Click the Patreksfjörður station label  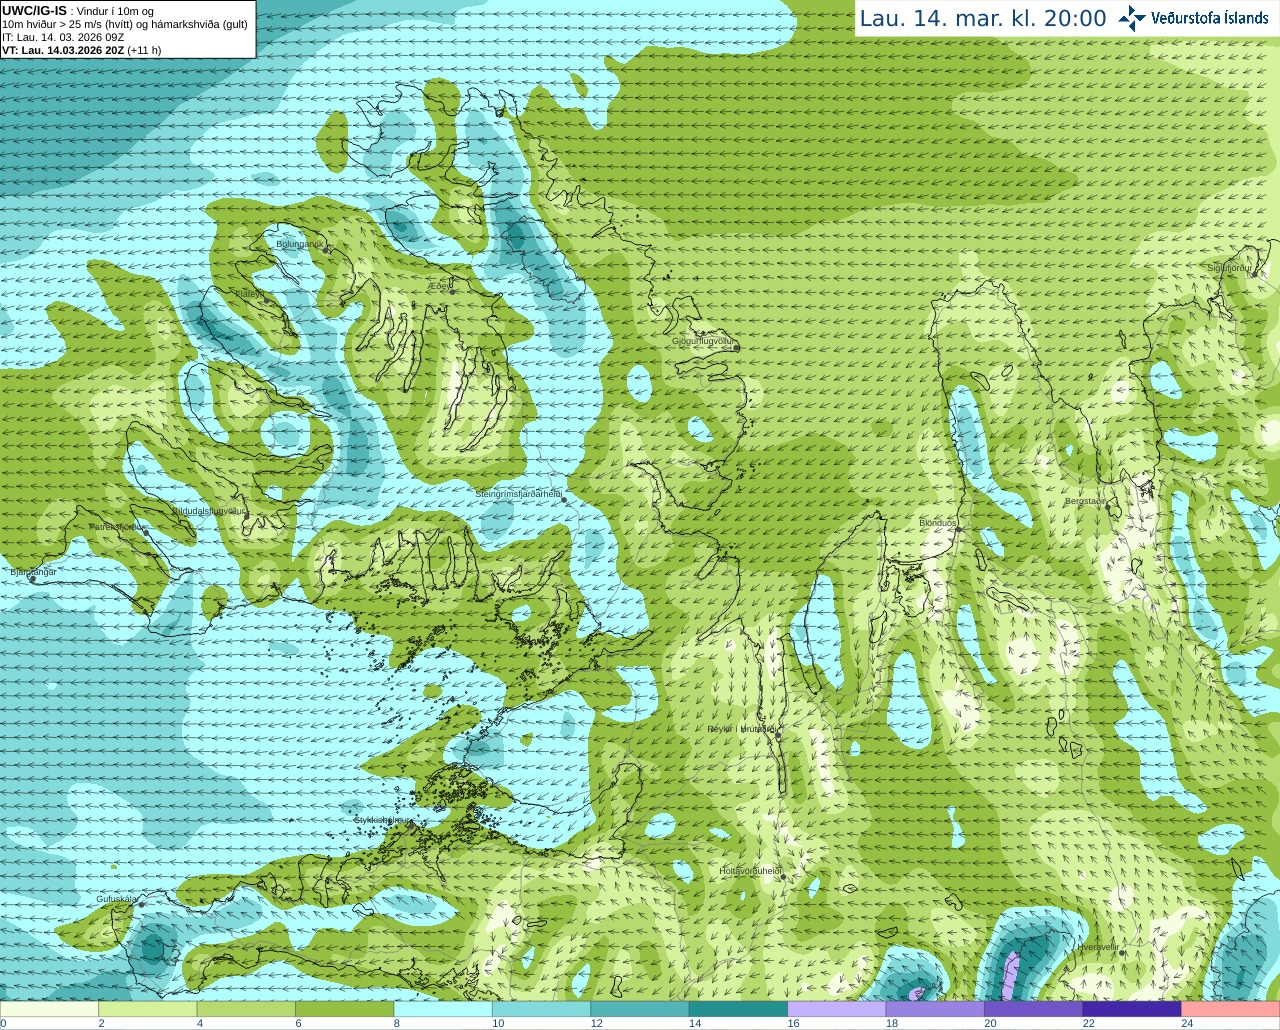click(x=118, y=526)
